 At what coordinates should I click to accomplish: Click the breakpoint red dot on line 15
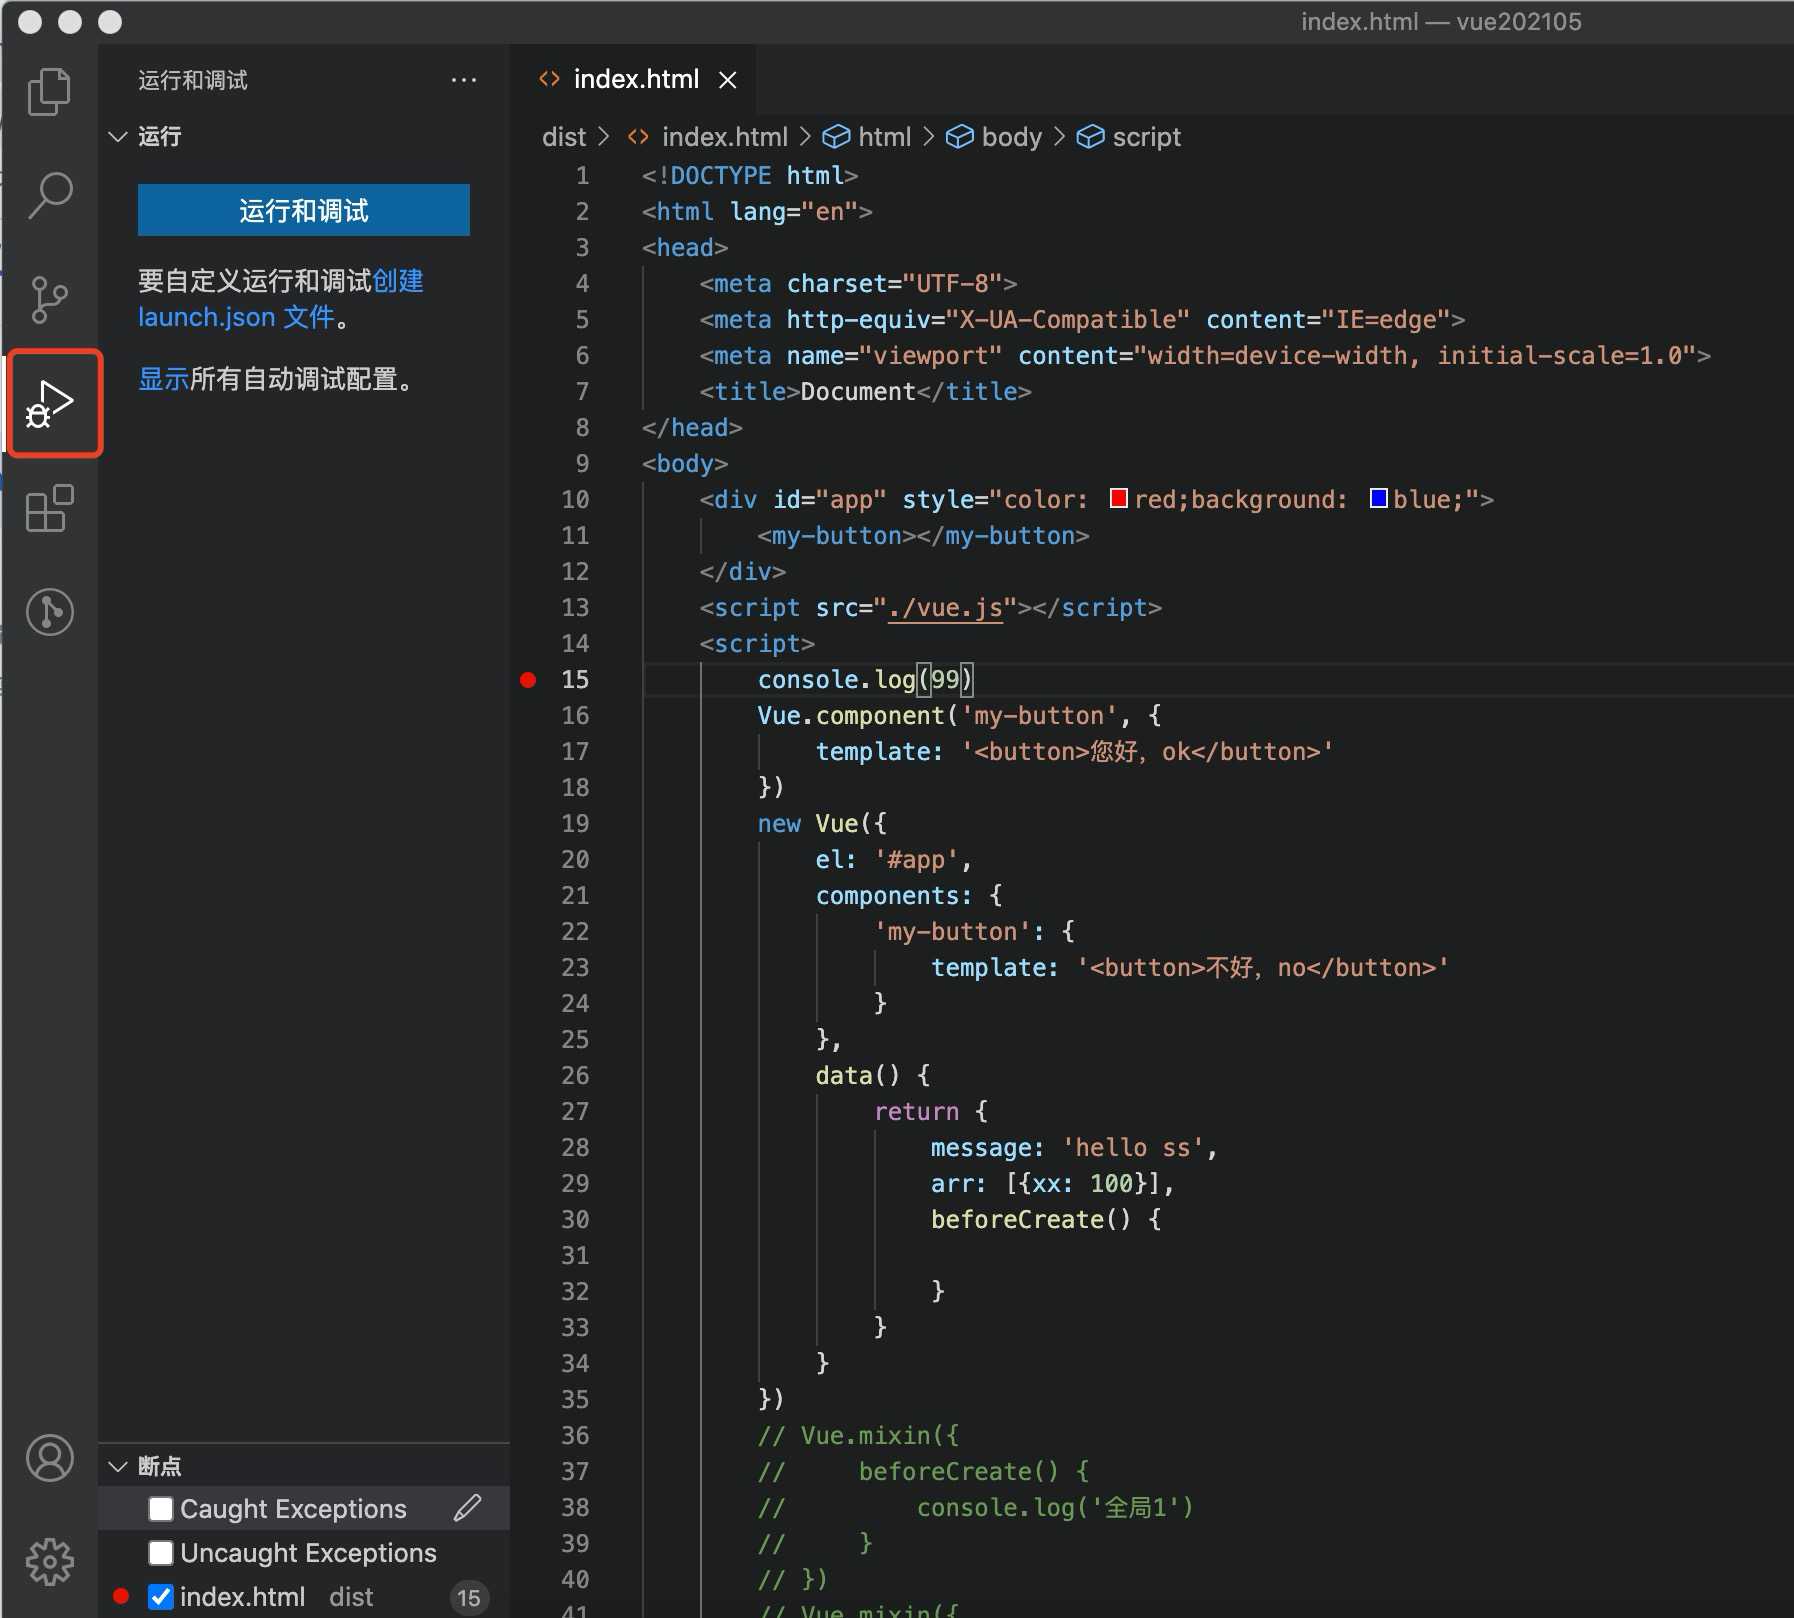click(x=528, y=680)
